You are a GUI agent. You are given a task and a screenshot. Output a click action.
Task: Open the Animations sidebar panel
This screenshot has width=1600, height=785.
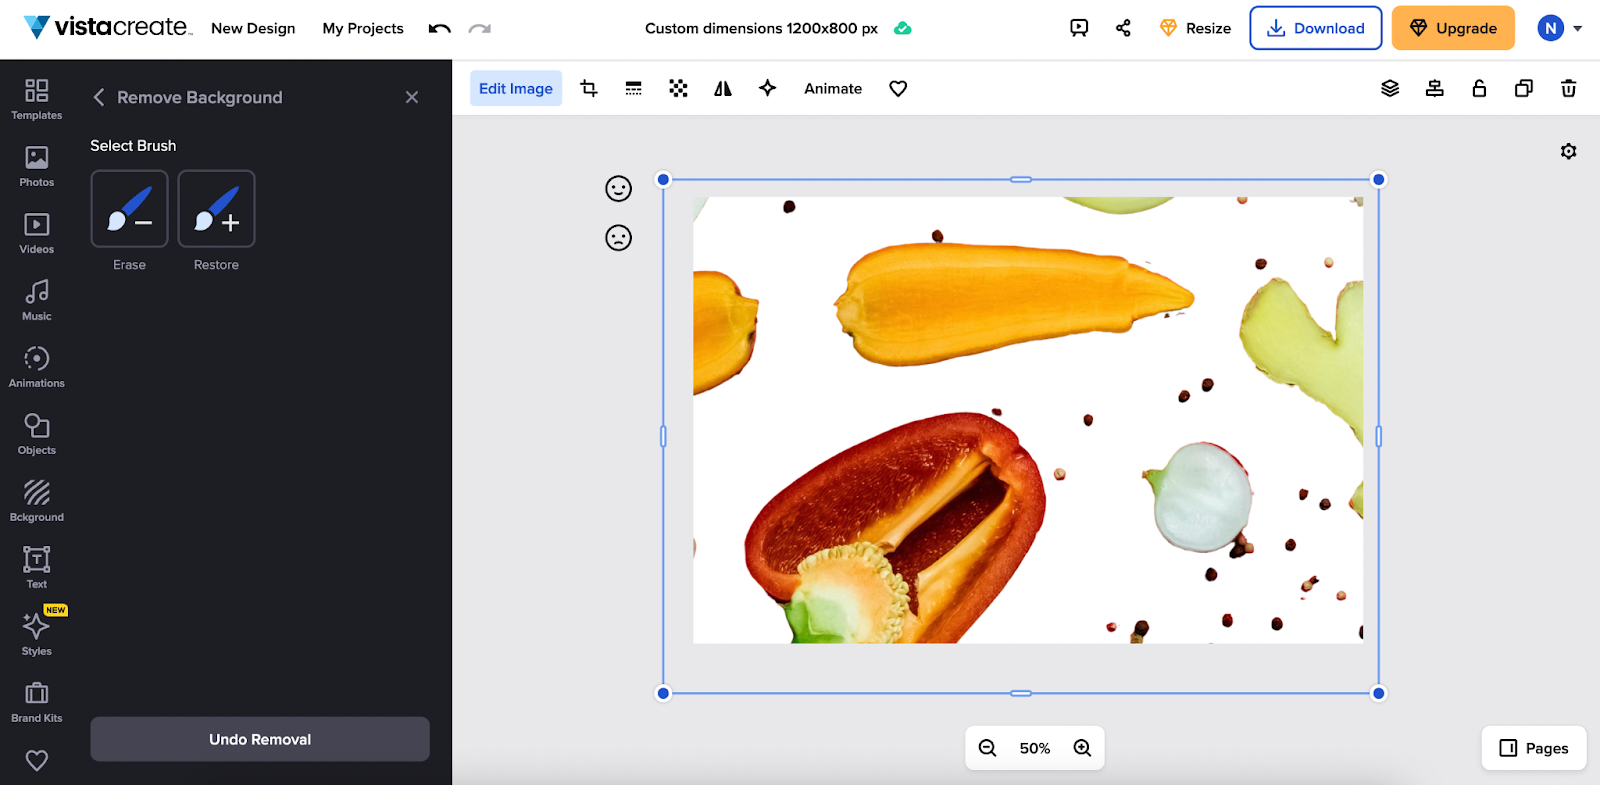point(37,367)
